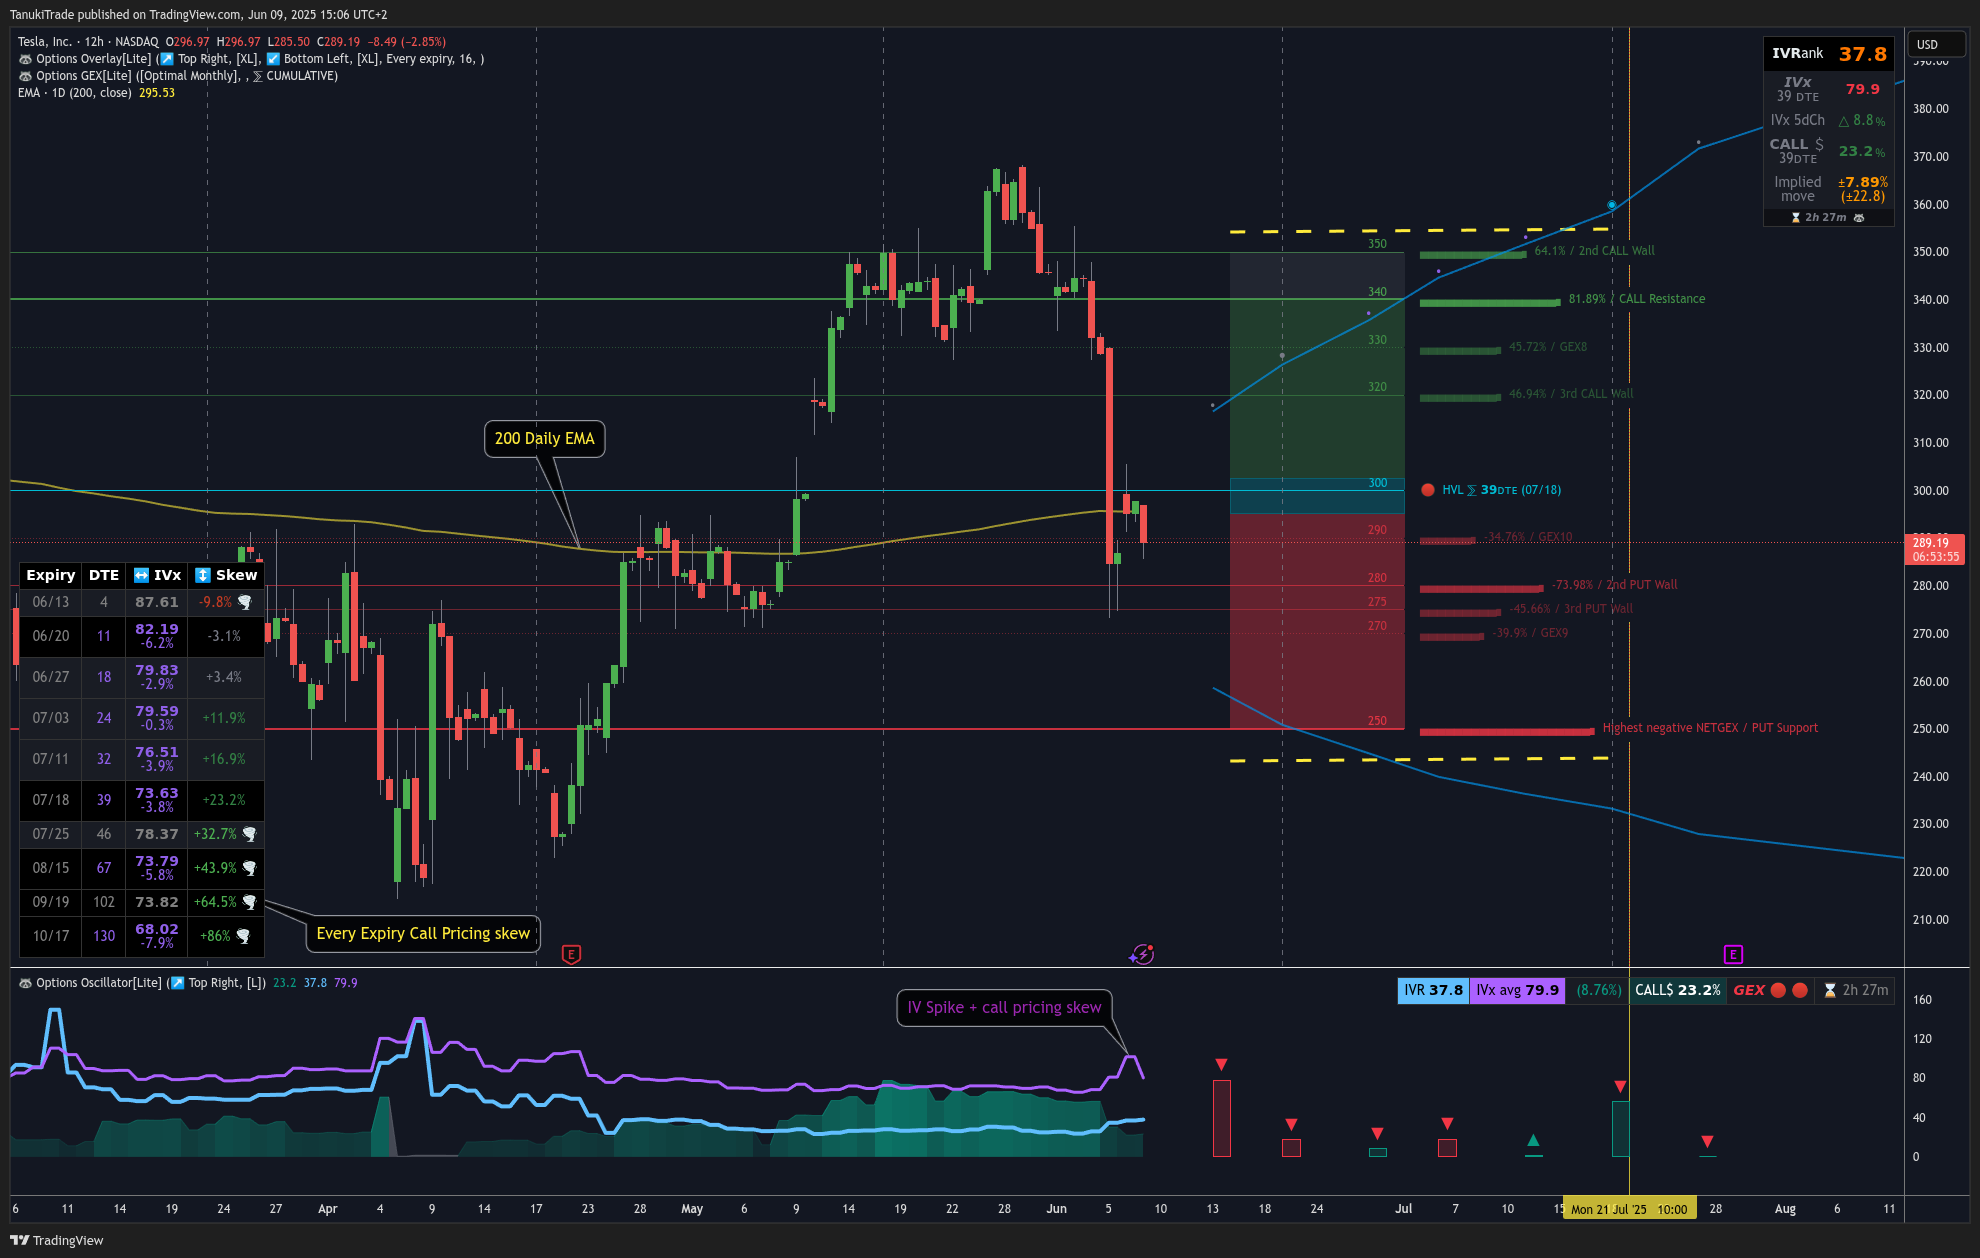Click the trophy icon in the 10/17 row
The height and width of the screenshot is (1258, 1980).
click(x=243, y=936)
